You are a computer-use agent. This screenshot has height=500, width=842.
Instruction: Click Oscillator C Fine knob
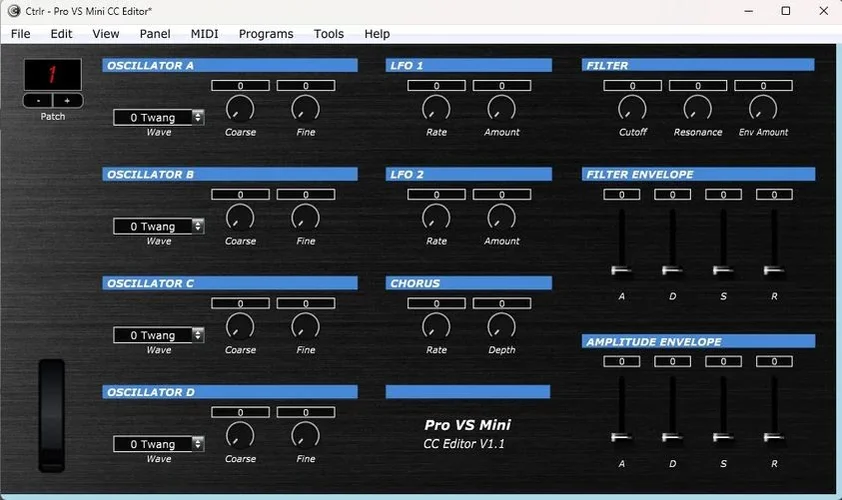click(x=306, y=327)
